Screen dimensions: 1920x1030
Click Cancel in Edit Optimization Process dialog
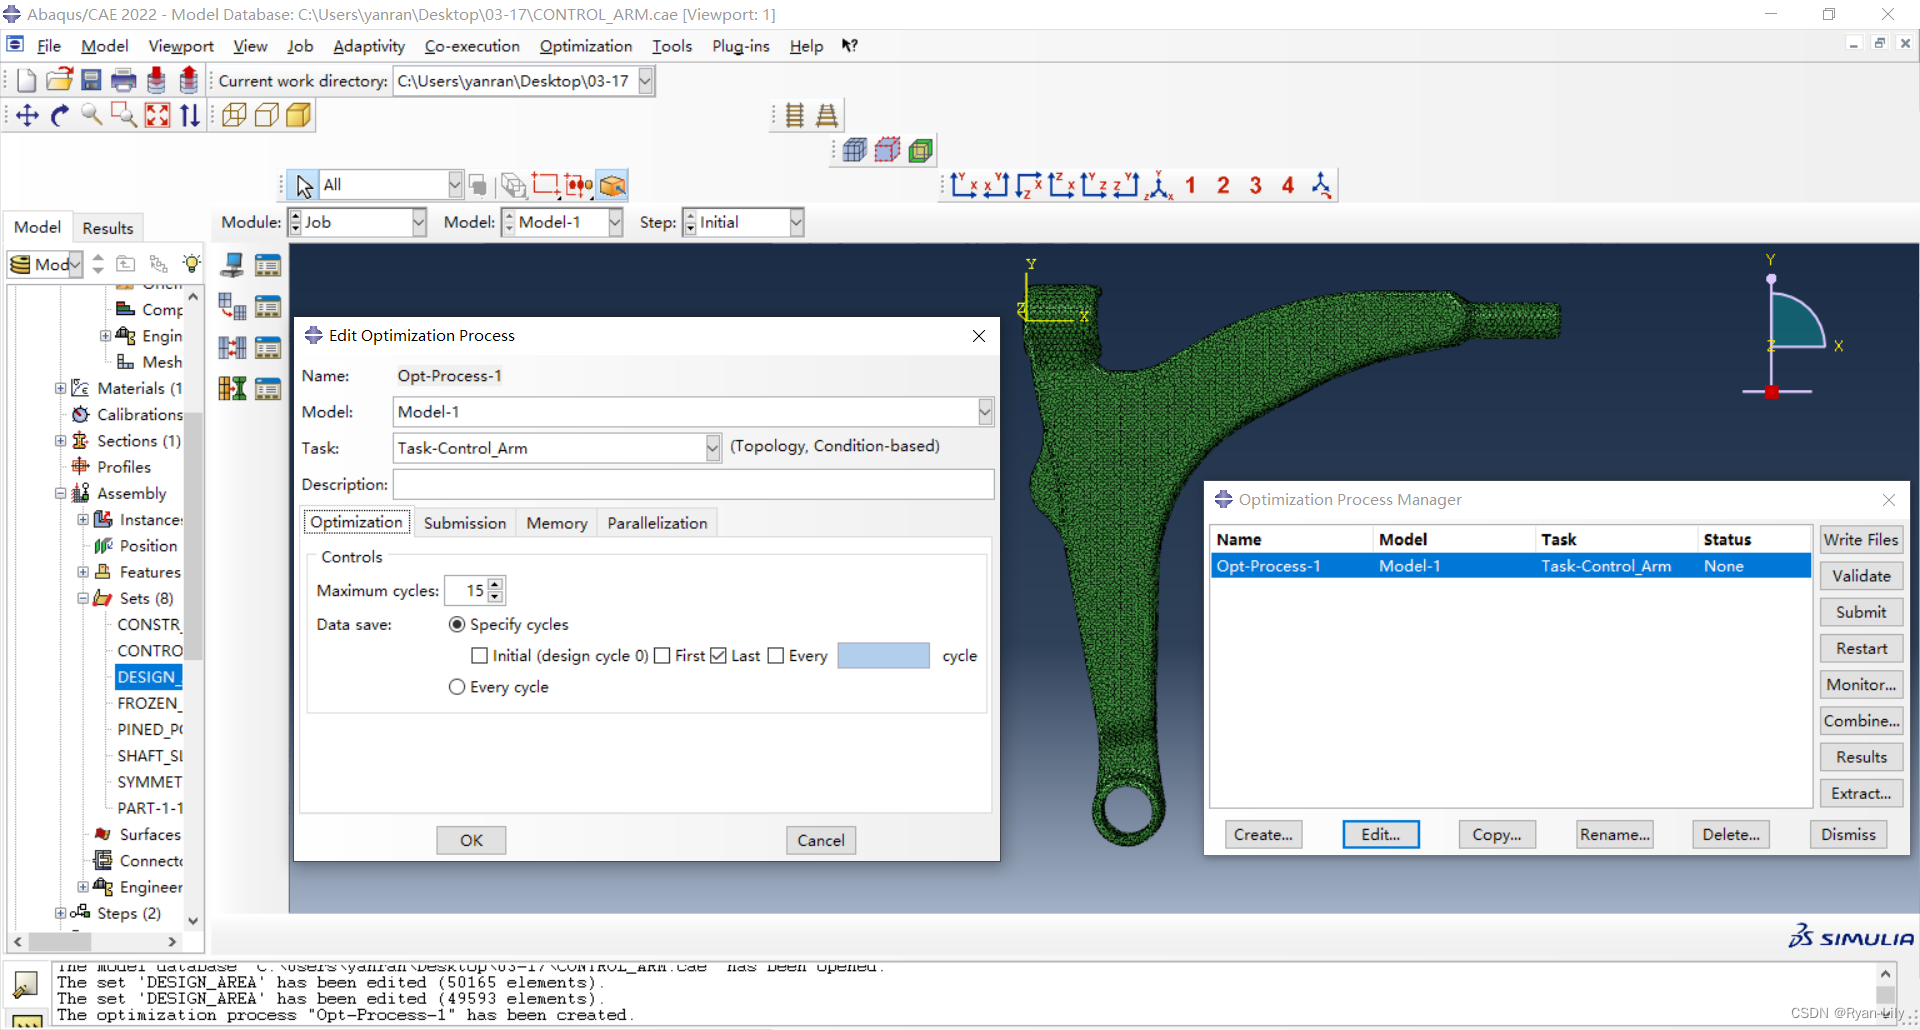pos(821,840)
